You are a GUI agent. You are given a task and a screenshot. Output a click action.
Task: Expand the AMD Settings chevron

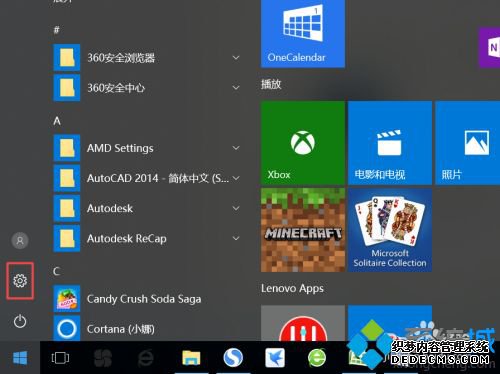(236, 148)
